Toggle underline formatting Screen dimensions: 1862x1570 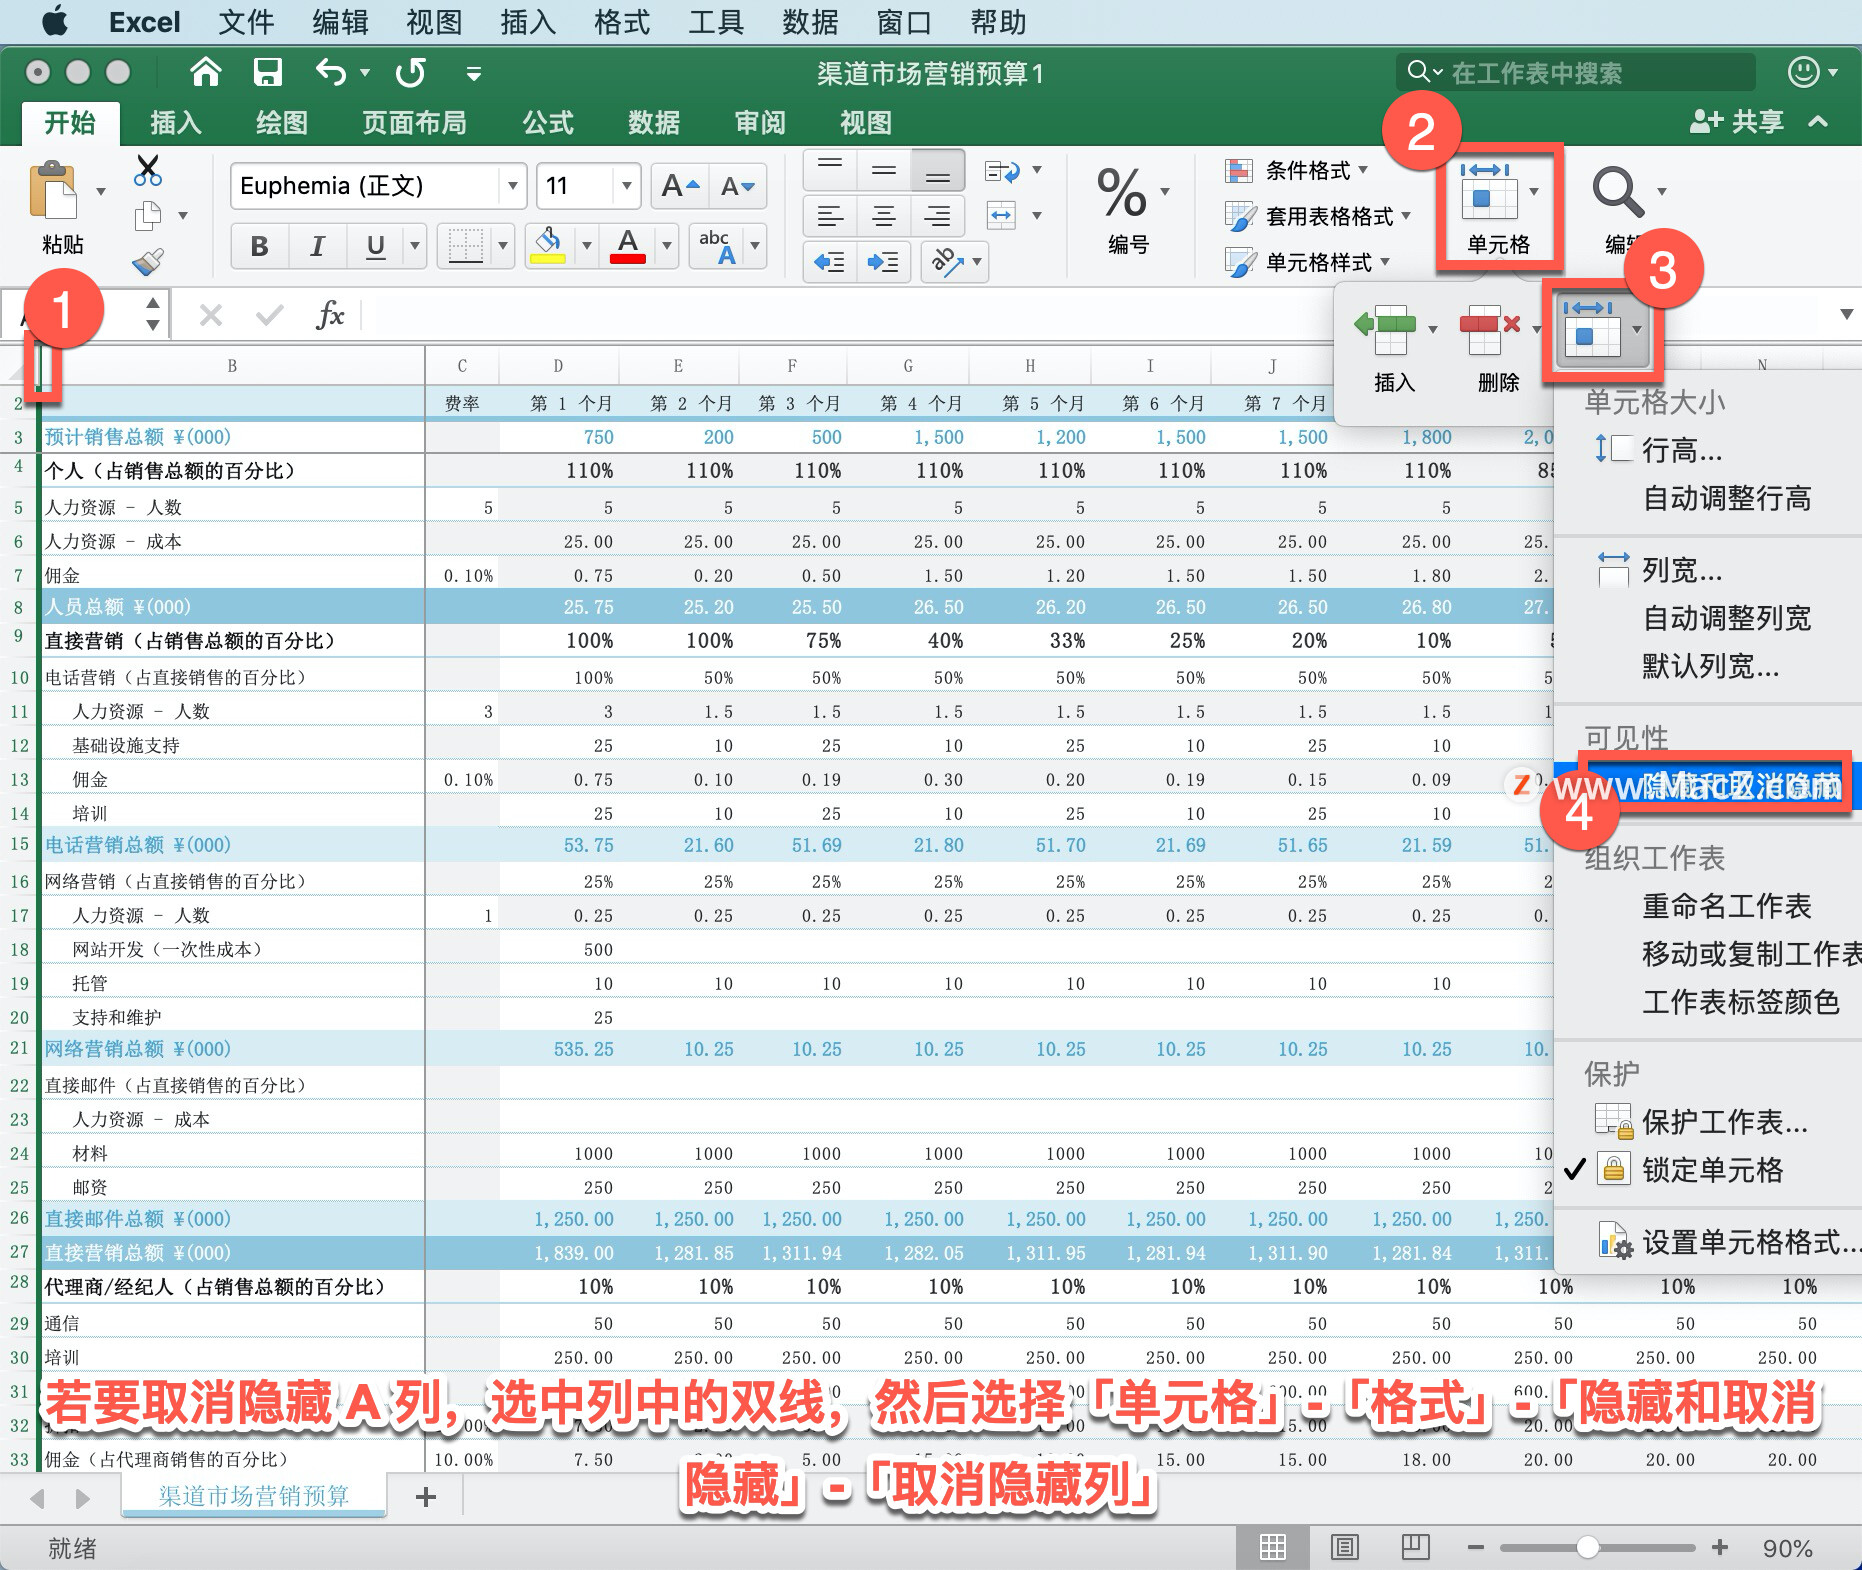pyautogui.click(x=375, y=246)
